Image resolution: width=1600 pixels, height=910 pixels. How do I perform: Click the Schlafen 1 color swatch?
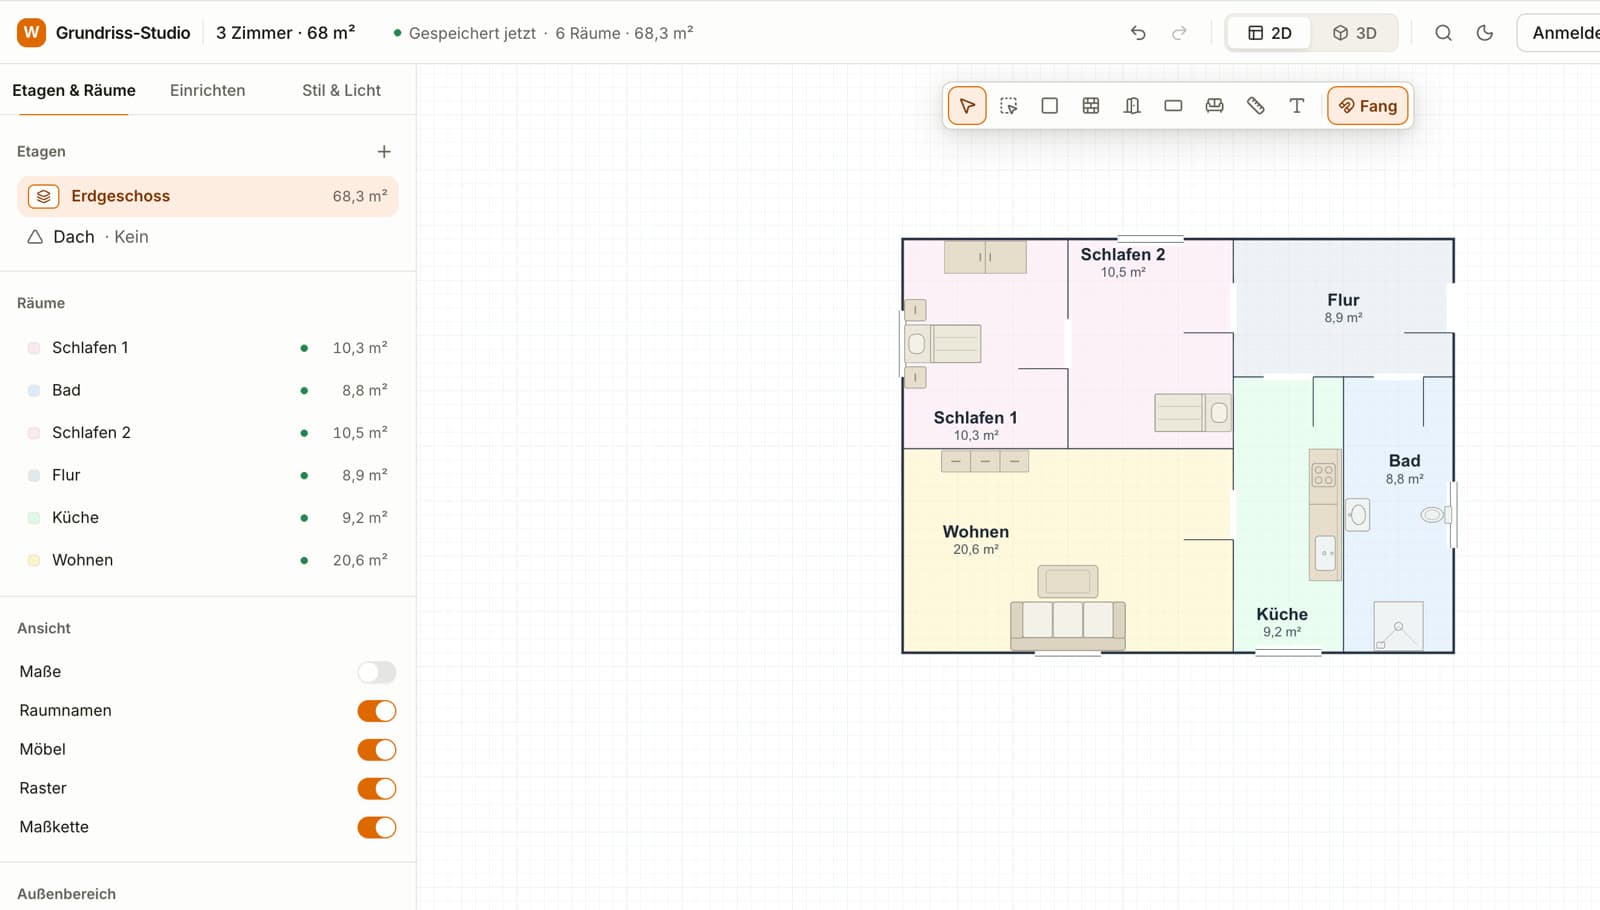(x=34, y=348)
